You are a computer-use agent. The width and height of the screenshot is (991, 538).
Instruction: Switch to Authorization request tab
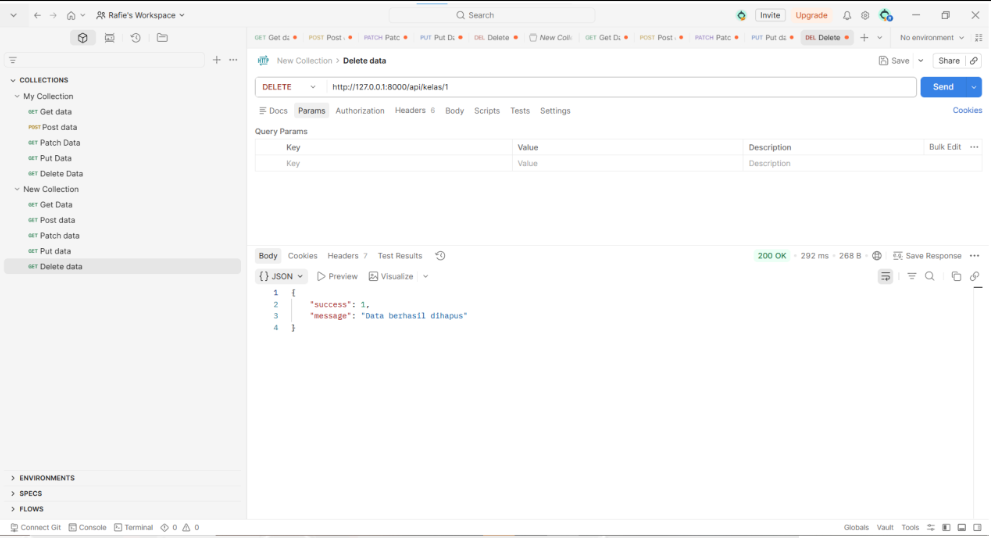(x=360, y=111)
